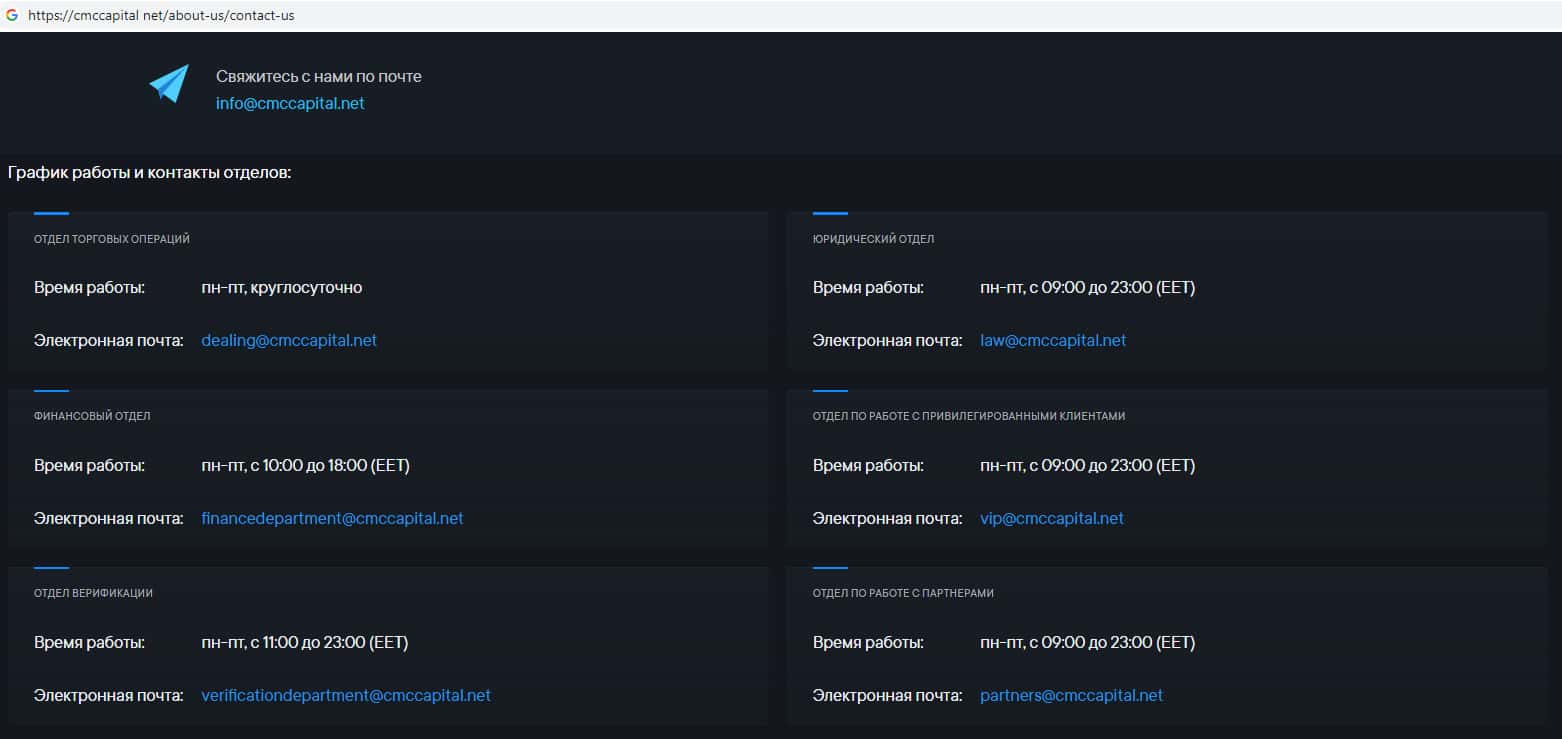The image size is (1562, 739).
Task: Click the 'Свяжитесь с нами по почте' text
Action: click(x=319, y=77)
